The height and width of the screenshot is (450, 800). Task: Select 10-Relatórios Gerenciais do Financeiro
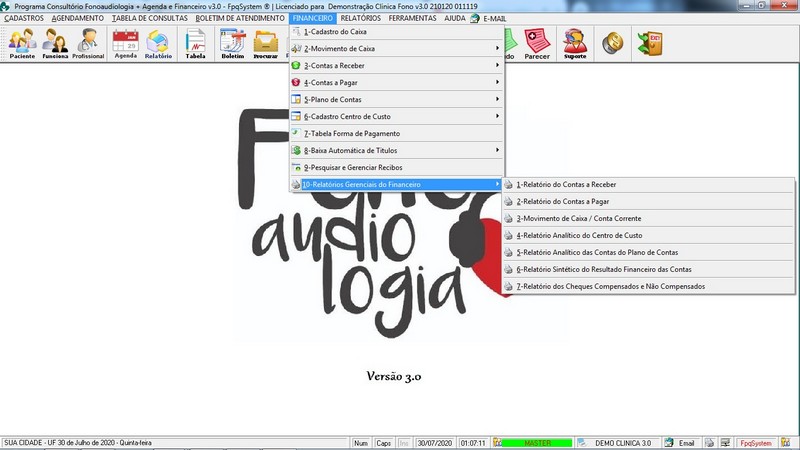pyautogui.click(x=397, y=184)
